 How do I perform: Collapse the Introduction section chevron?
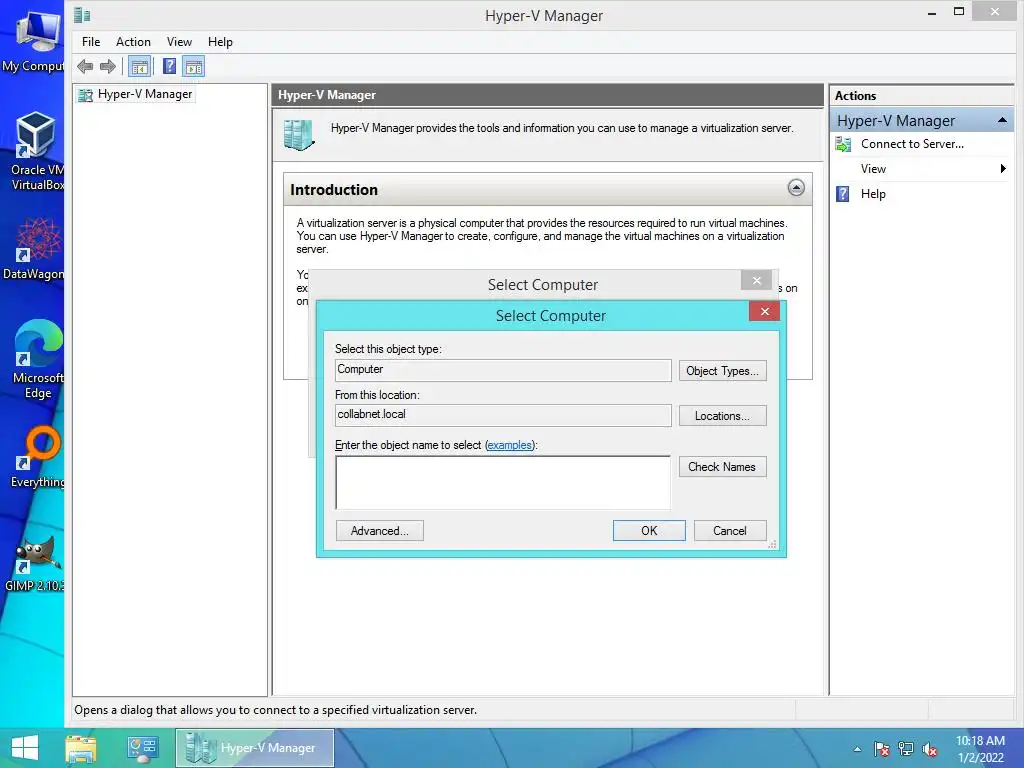click(x=795, y=188)
